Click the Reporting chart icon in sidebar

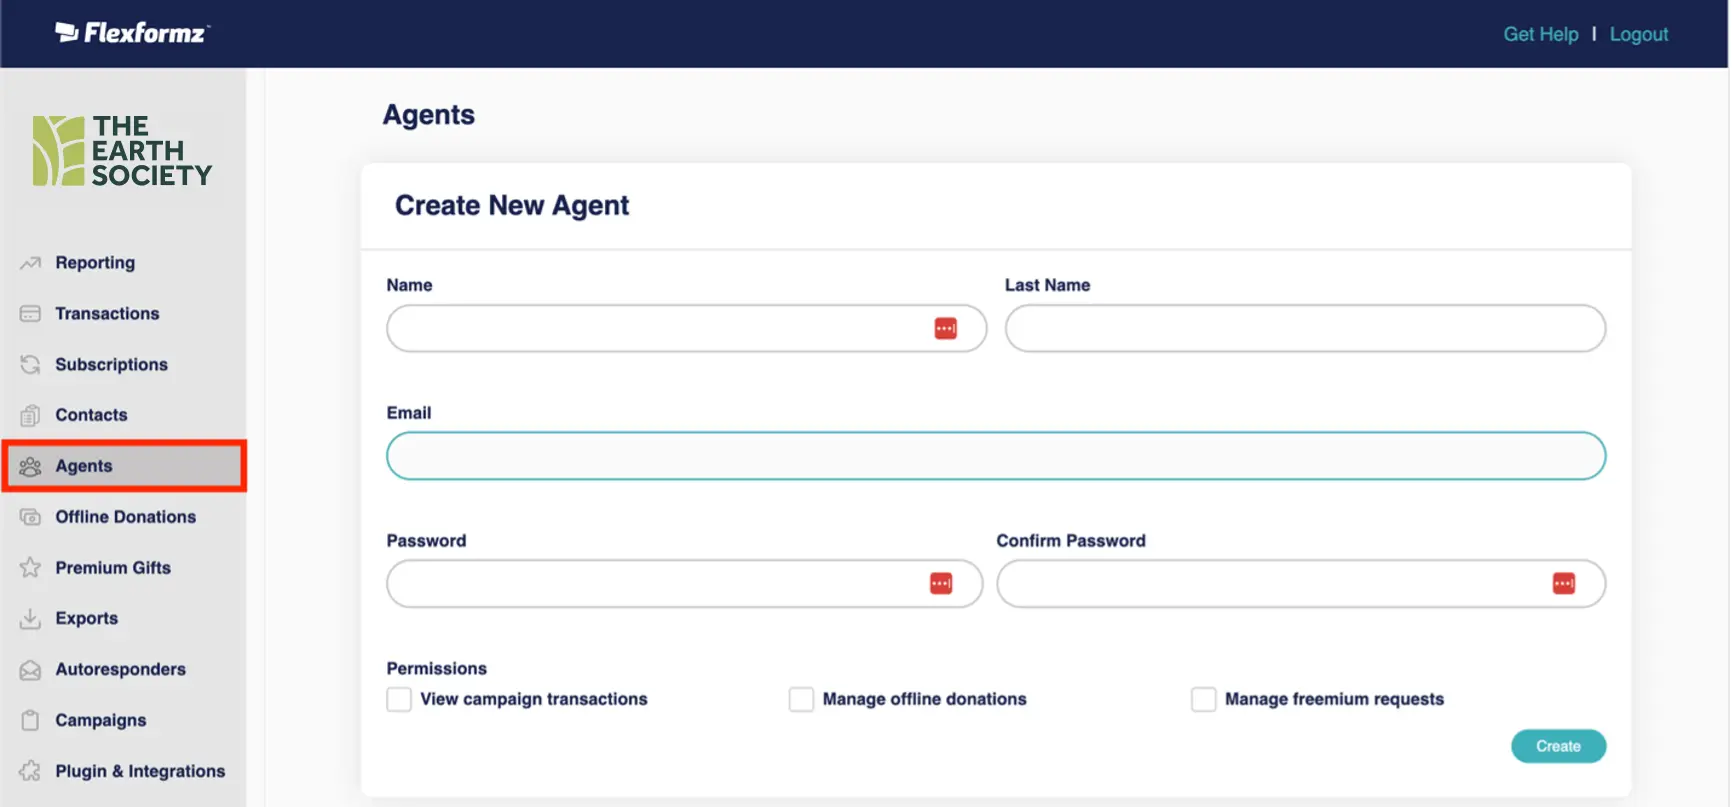[x=30, y=263]
